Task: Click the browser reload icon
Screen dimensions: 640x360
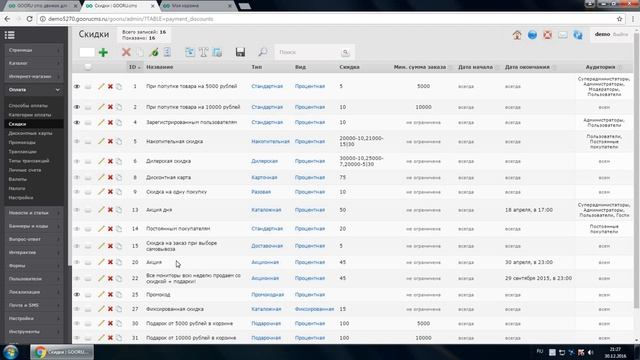Action: click(x=29, y=19)
